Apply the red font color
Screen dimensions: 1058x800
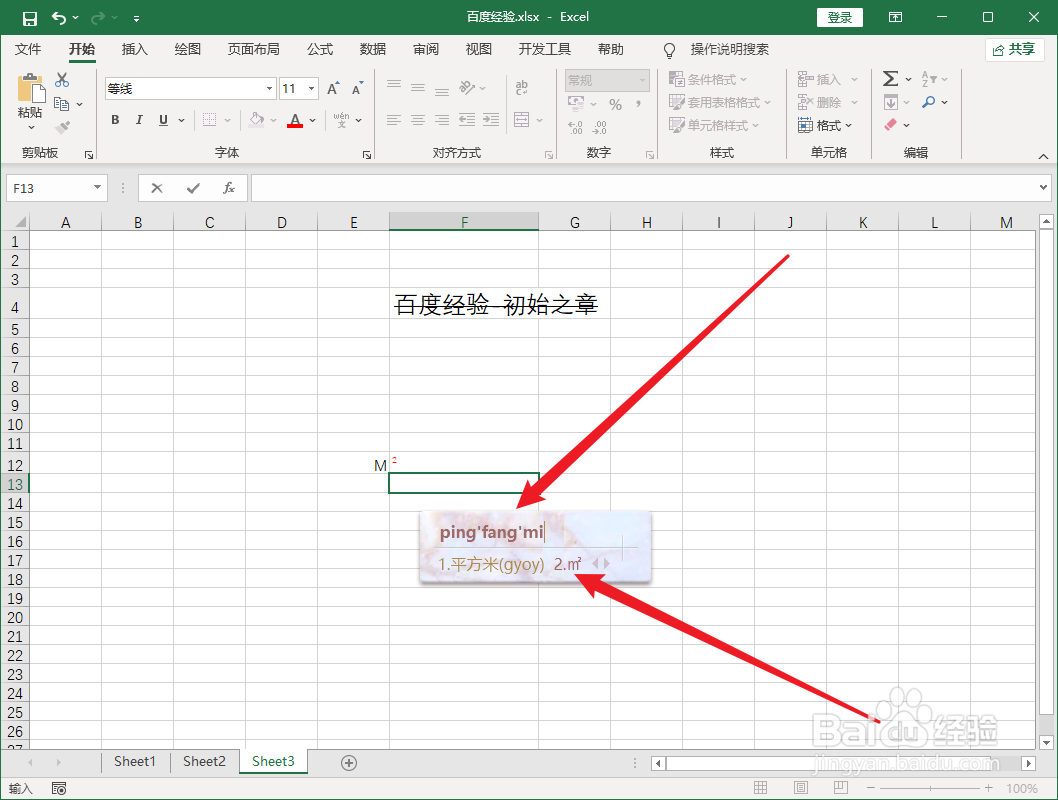295,120
